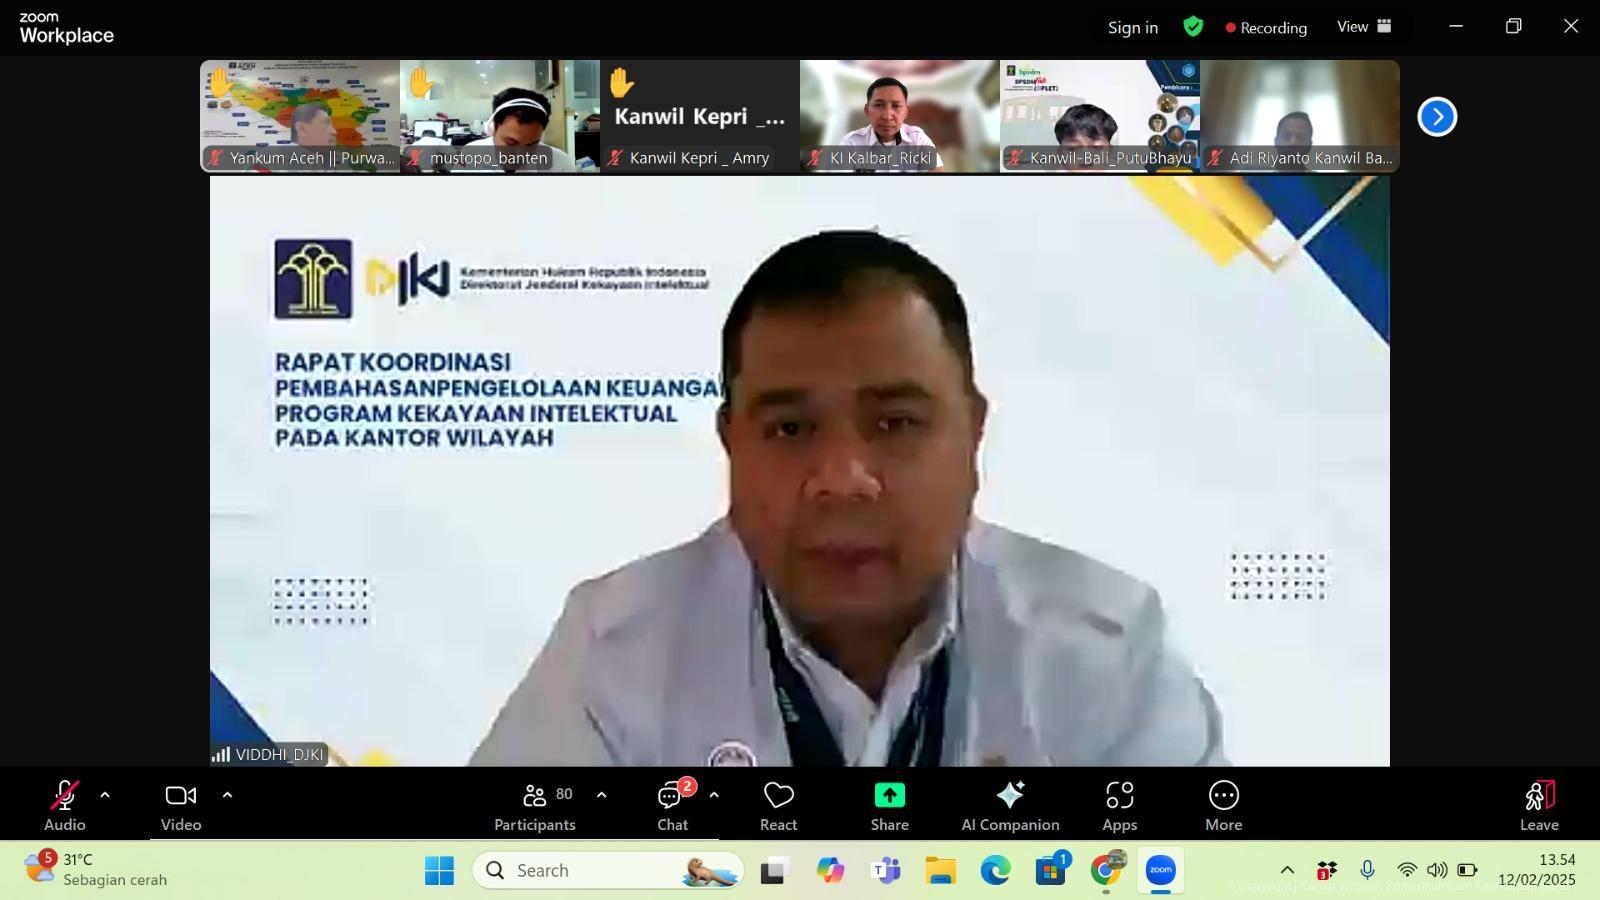Screen dimensions: 1600x900
Task: Open Windows taskbar Search box
Action: (608, 870)
